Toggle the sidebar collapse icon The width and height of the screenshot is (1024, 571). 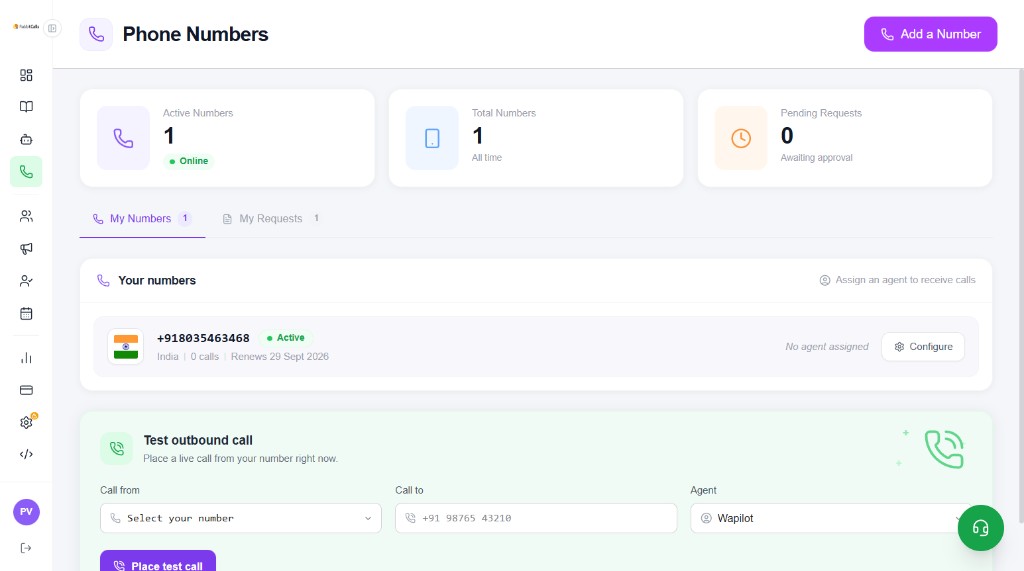[52, 28]
